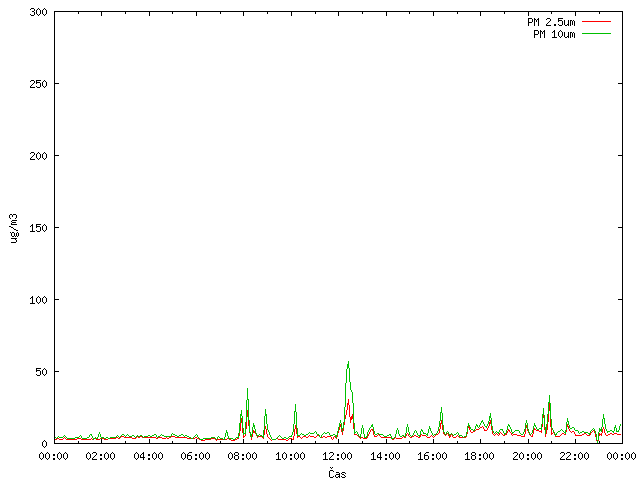Click the ug/m3 y-axis title
640x480 pixels.
coord(13,228)
